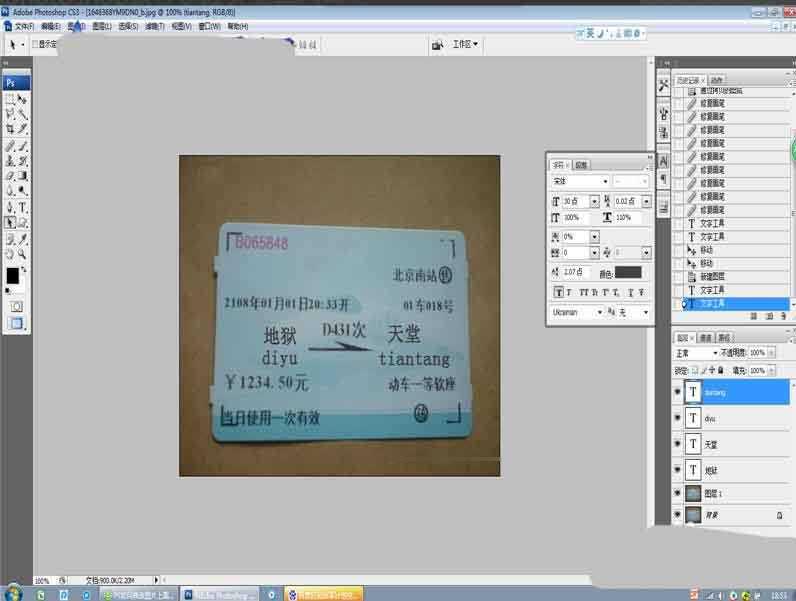This screenshot has width=796, height=601.
Task: Select the Lasso tool
Action: pyautogui.click(x=10, y=114)
